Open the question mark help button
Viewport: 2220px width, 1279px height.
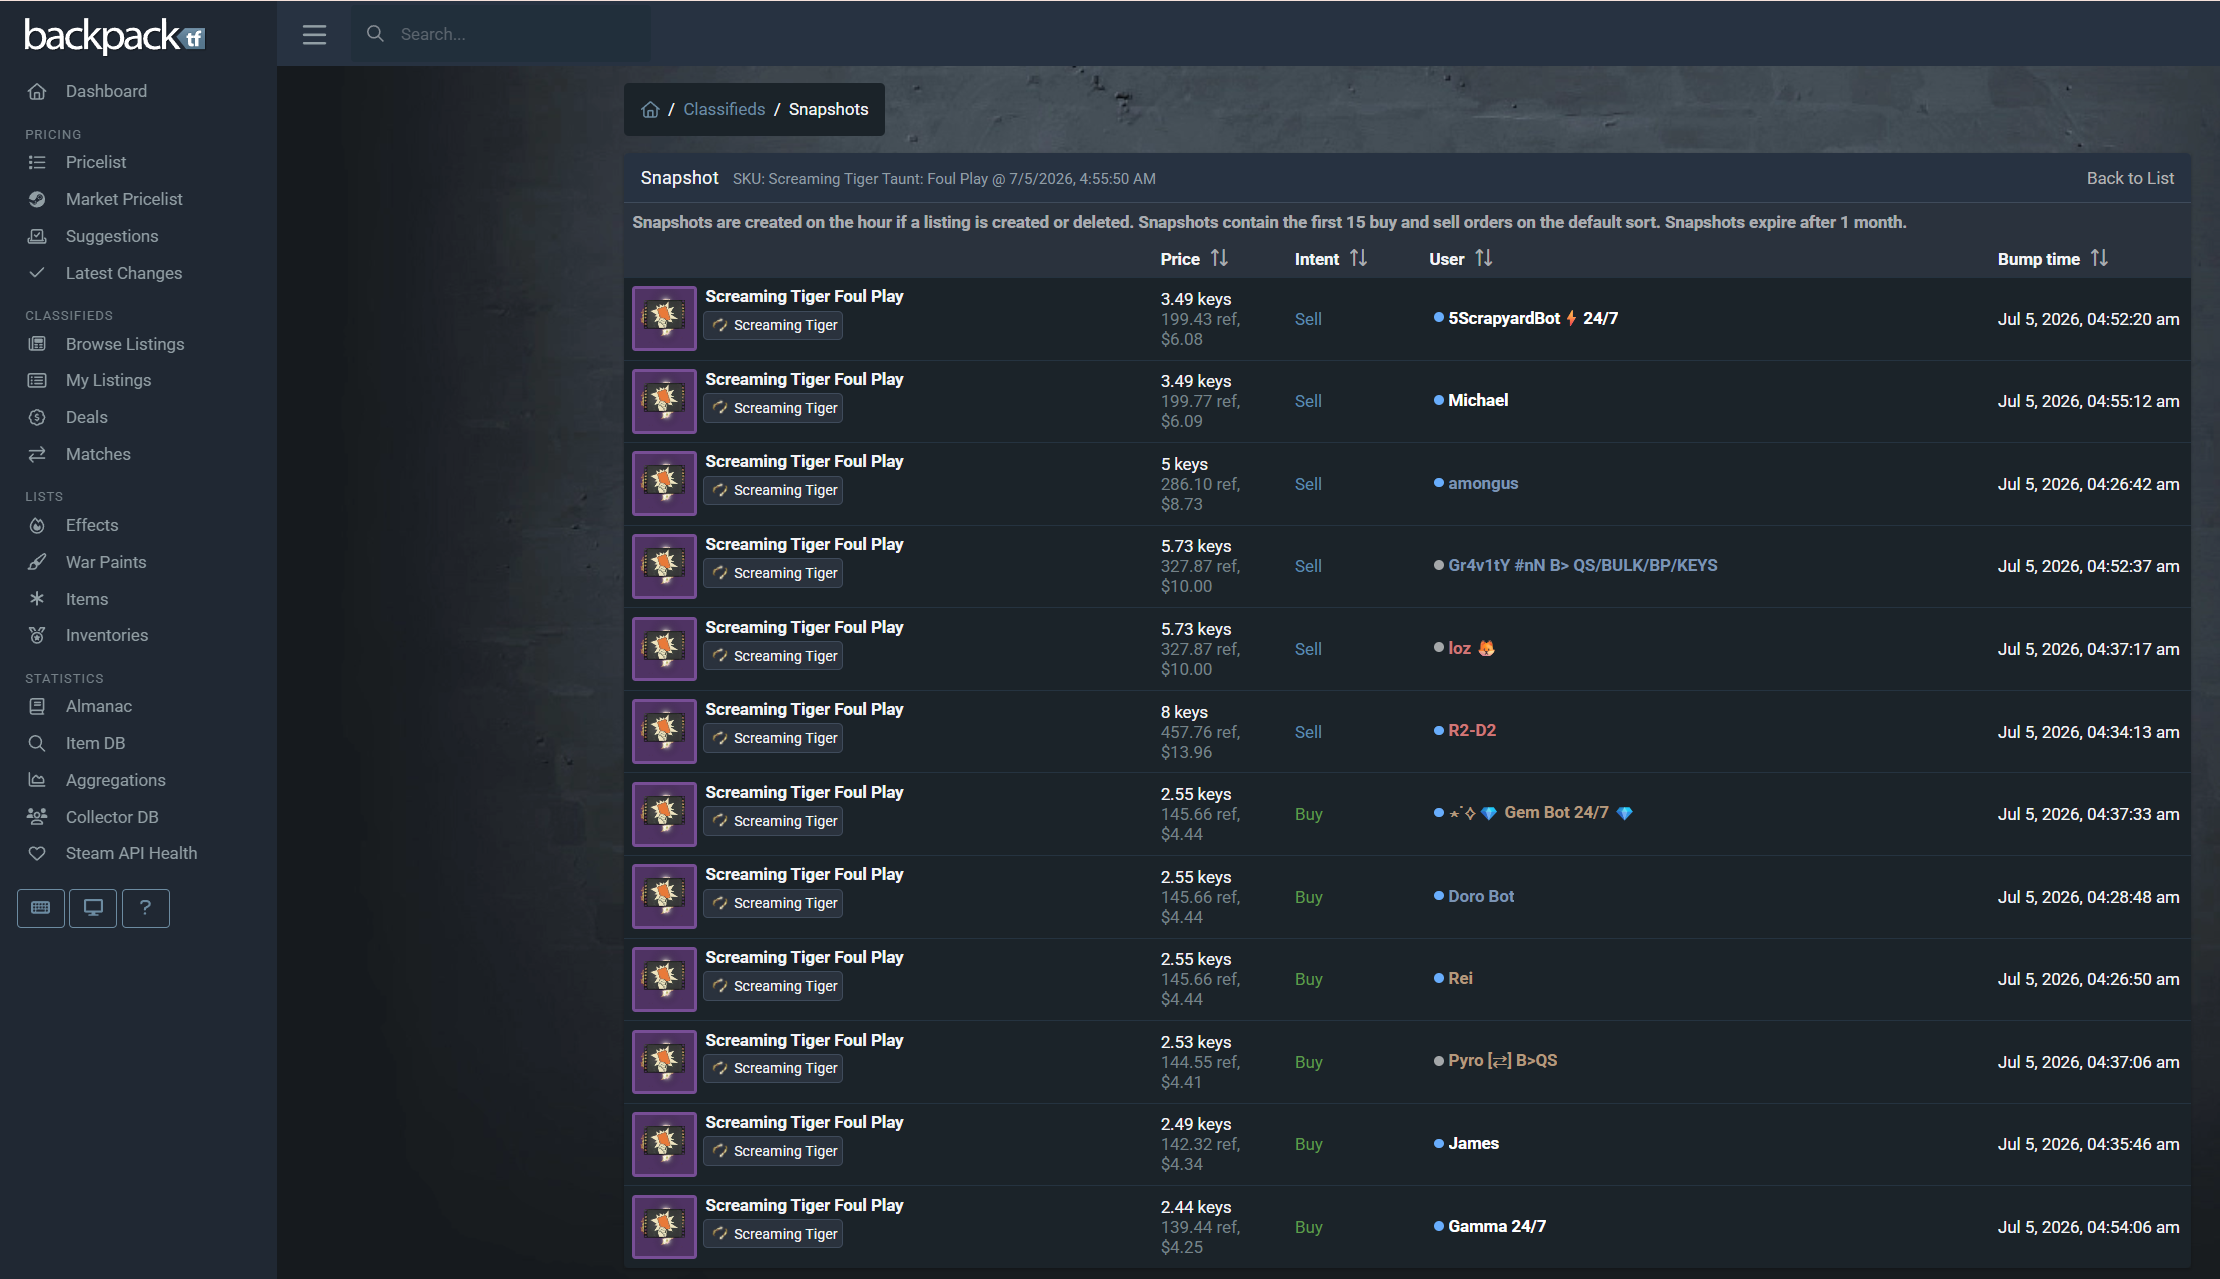146,908
